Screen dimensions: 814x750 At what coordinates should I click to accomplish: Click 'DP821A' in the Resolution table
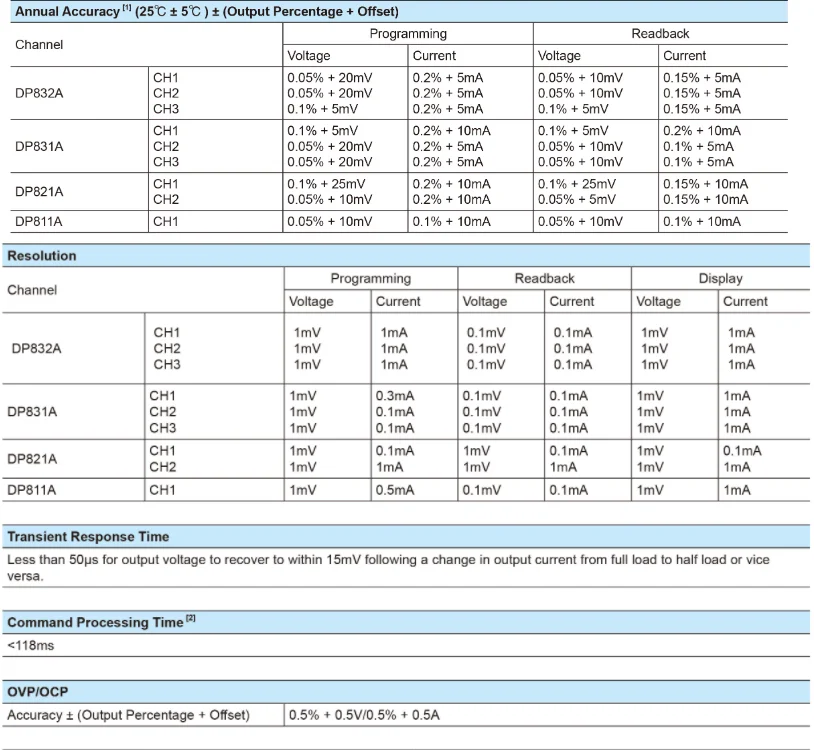point(32,459)
